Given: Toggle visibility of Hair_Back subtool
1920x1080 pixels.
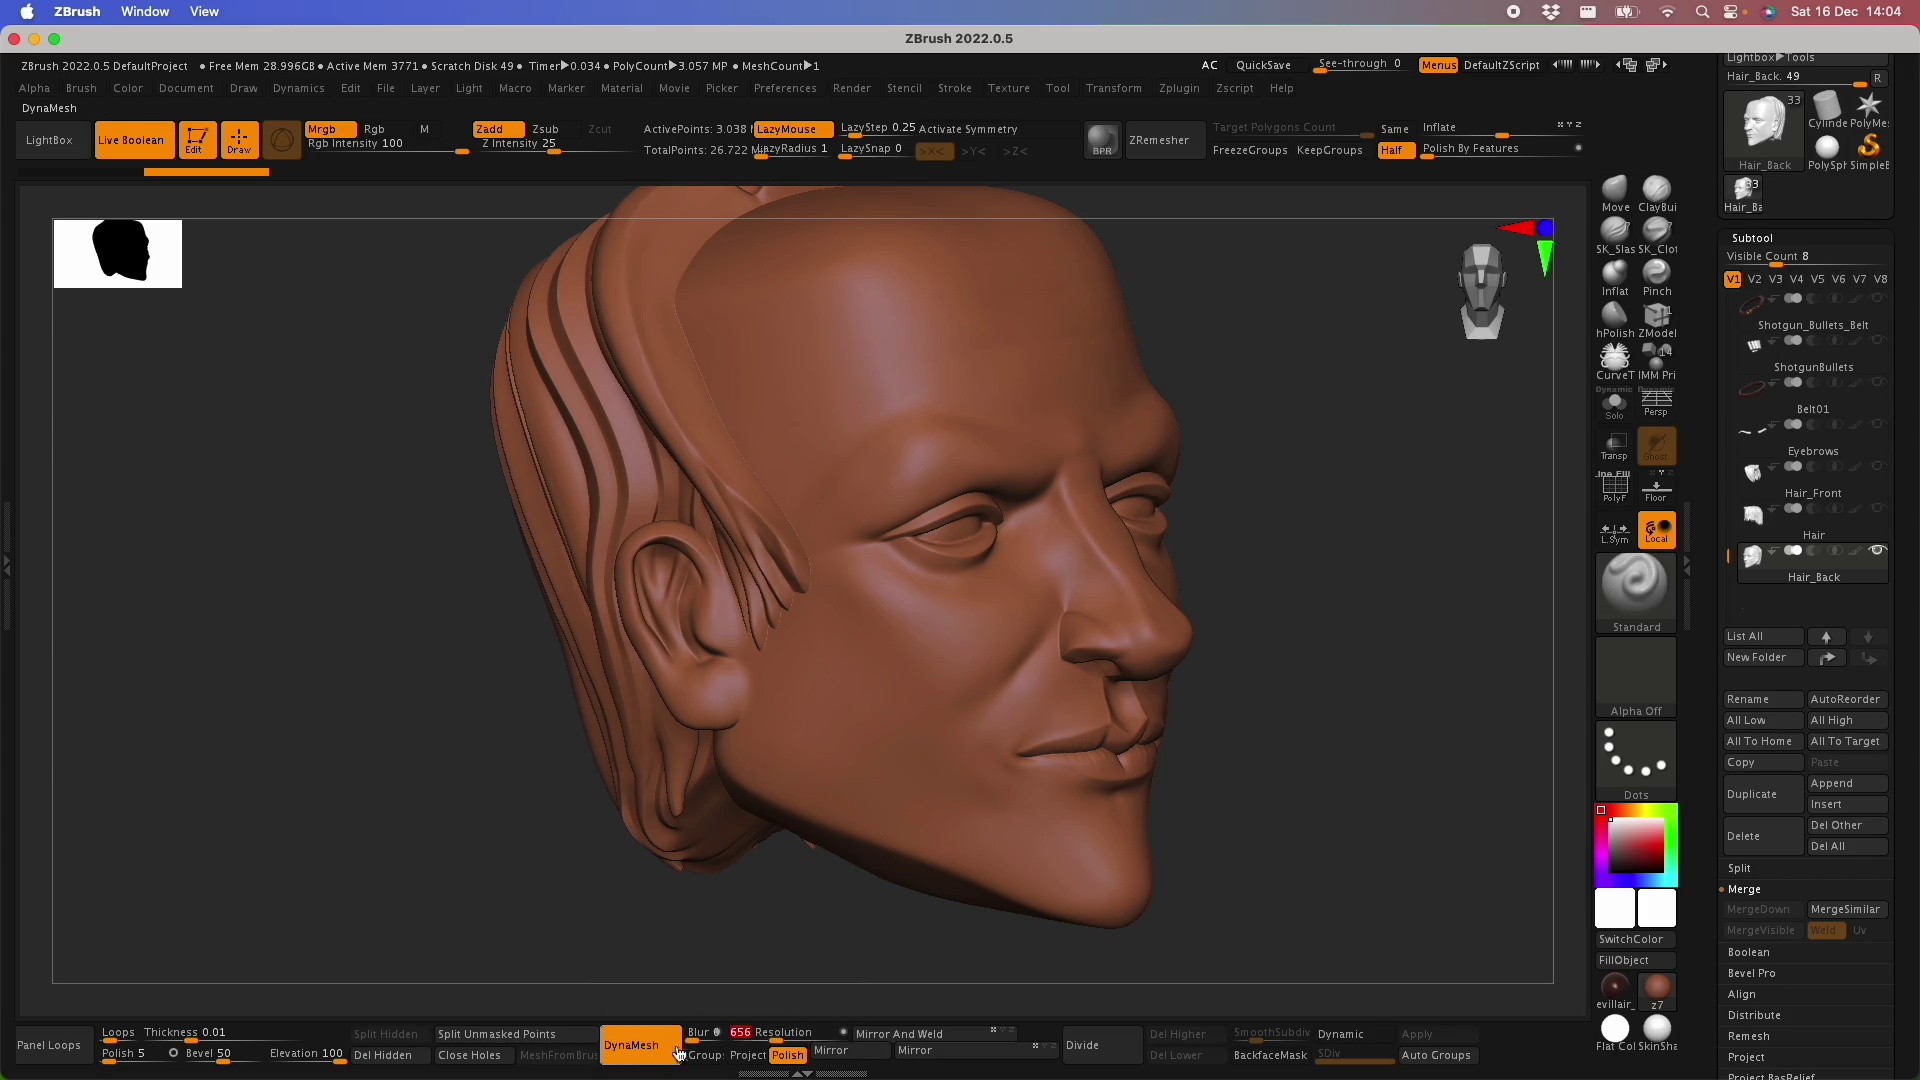Looking at the screenshot, I should [x=1877, y=551].
